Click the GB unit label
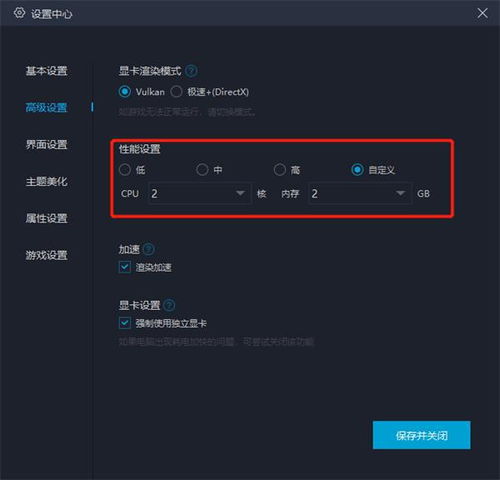500x480 pixels. point(423,194)
